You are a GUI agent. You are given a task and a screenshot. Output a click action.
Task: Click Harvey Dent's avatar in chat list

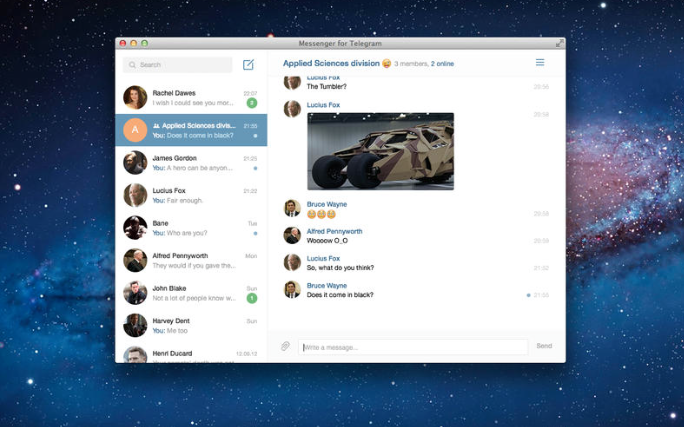[135, 325]
